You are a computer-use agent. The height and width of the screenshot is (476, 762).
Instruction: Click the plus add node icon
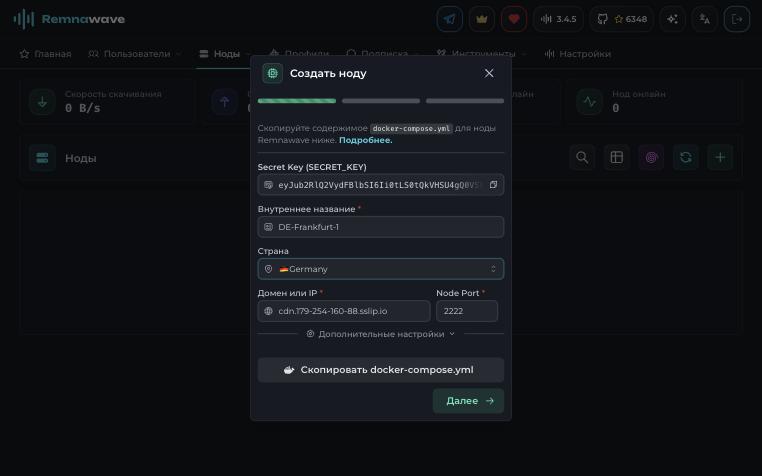tap(720, 158)
